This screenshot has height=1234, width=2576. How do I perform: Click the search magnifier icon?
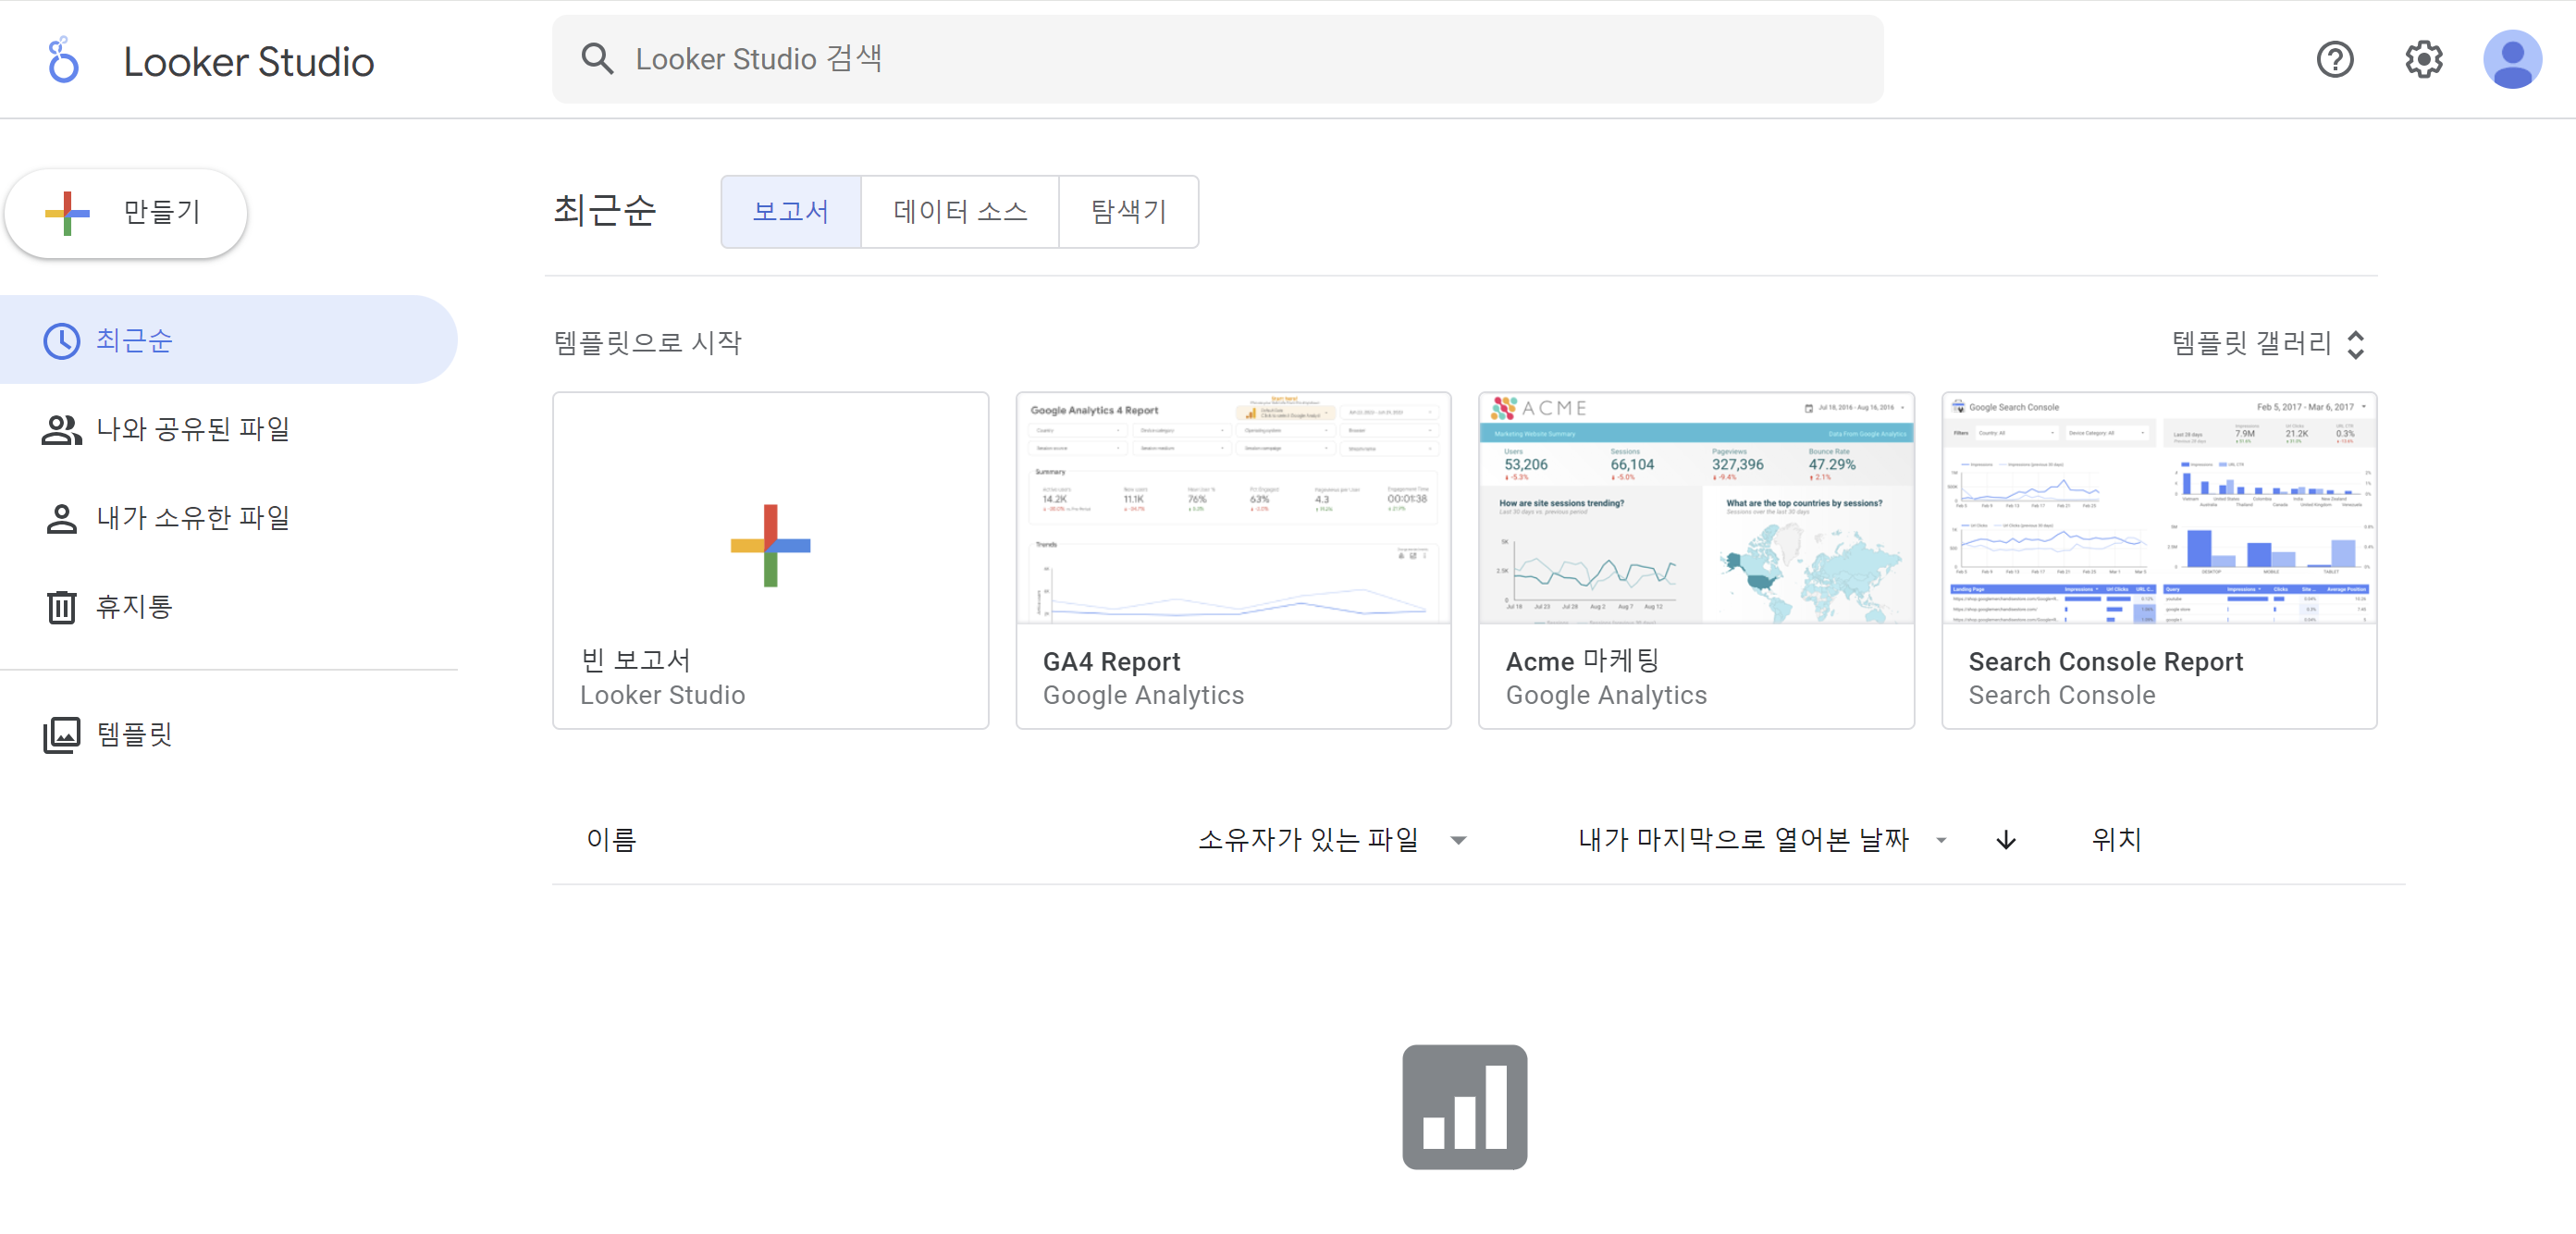[x=597, y=59]
